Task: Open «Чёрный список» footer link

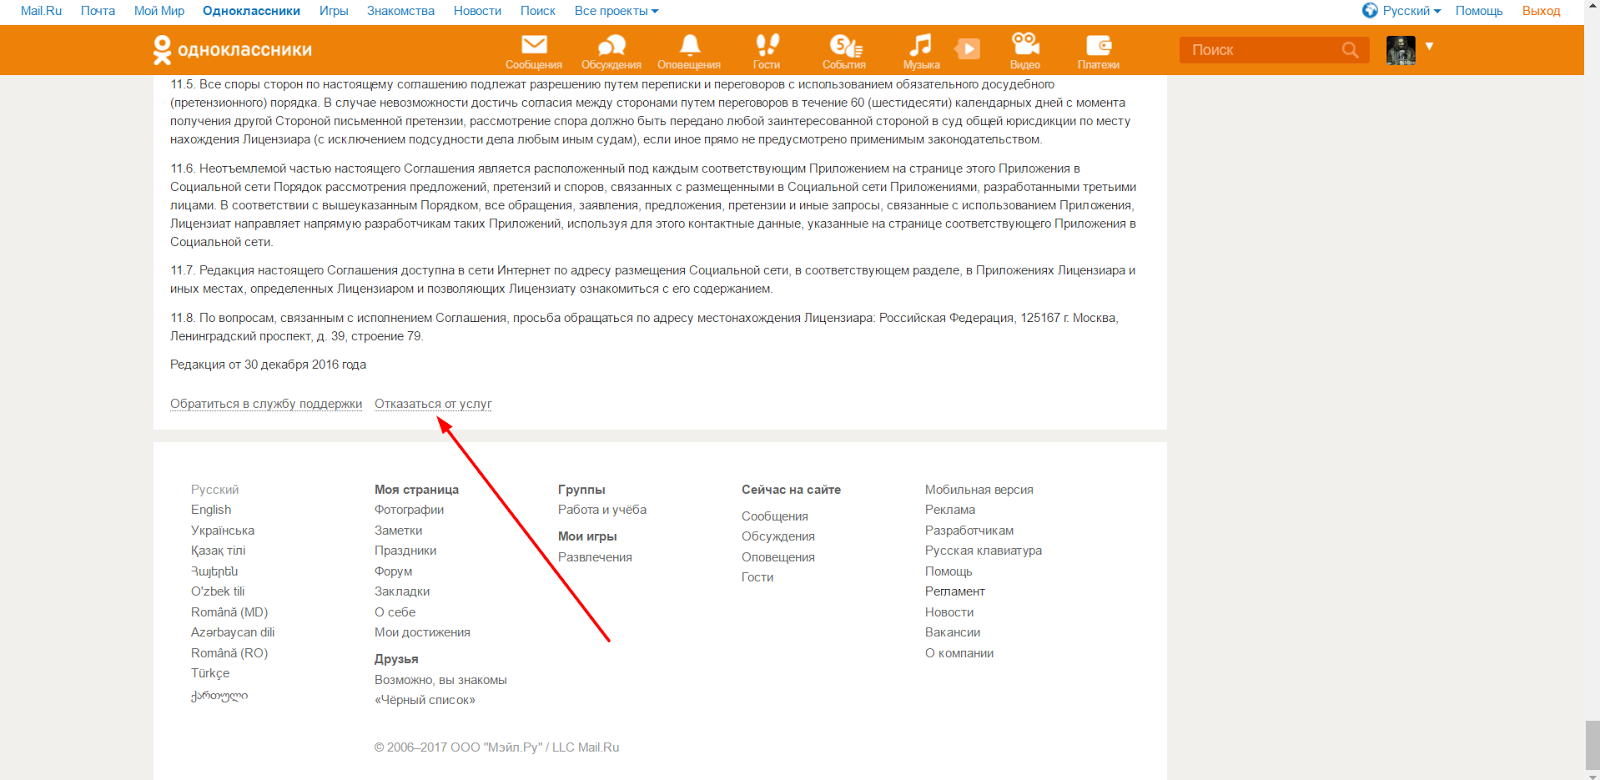Action: [425, 700]
